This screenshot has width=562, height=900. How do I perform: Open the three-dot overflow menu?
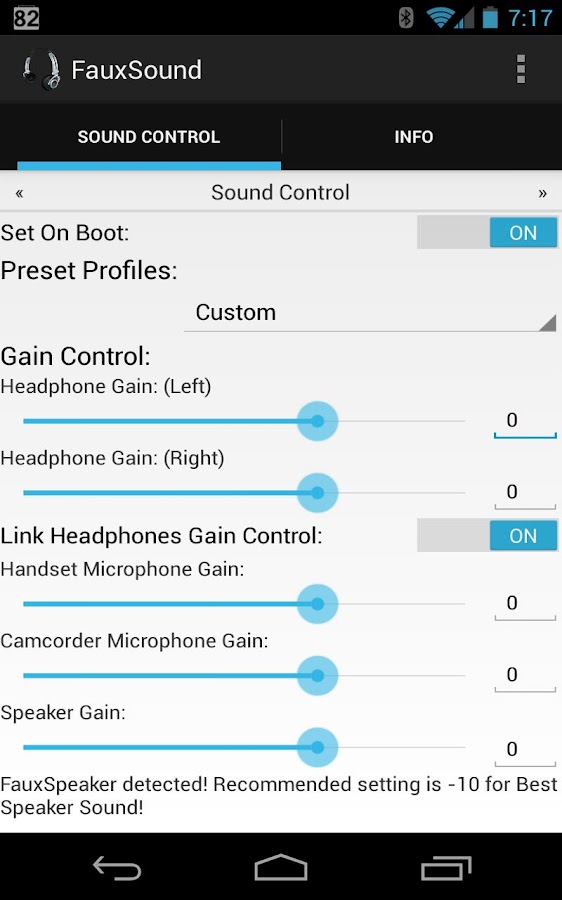pyautogui.click(x=521, y=69)
